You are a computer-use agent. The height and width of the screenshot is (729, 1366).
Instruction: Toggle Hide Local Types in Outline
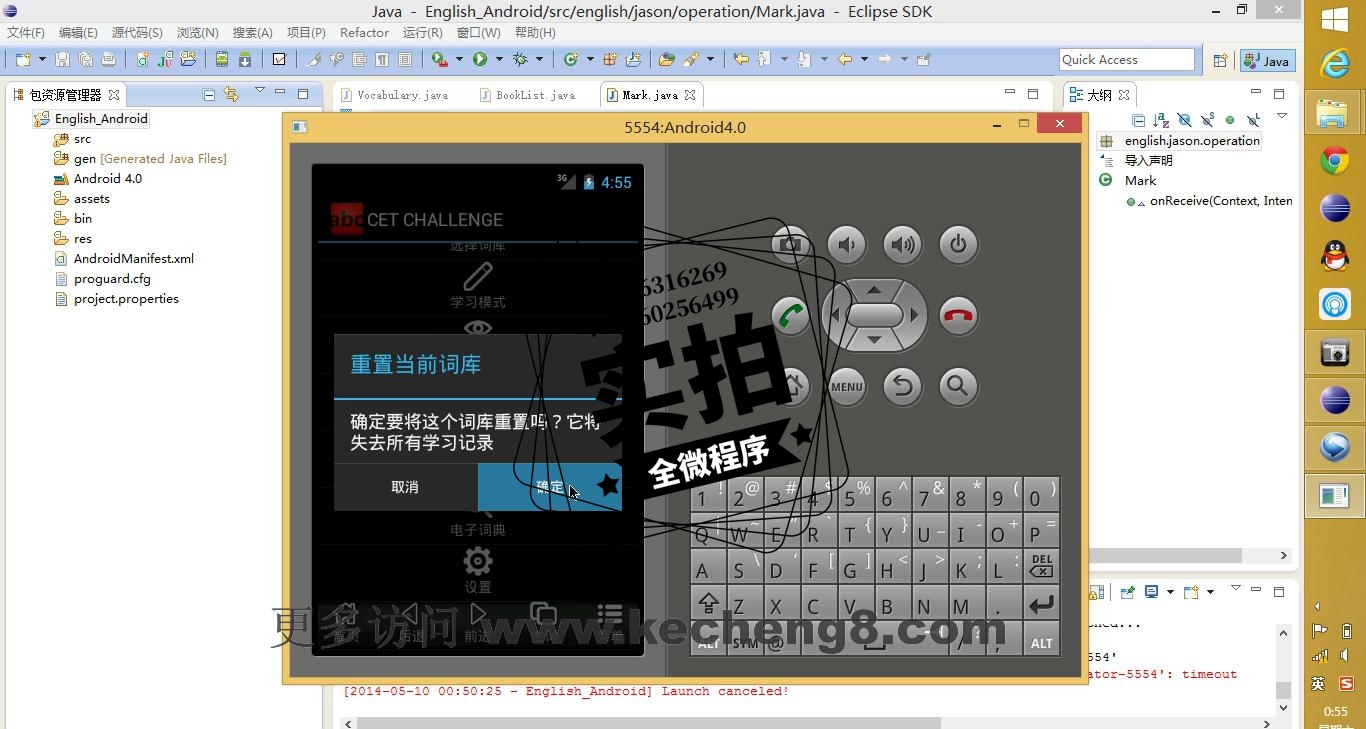(1254, 120)
